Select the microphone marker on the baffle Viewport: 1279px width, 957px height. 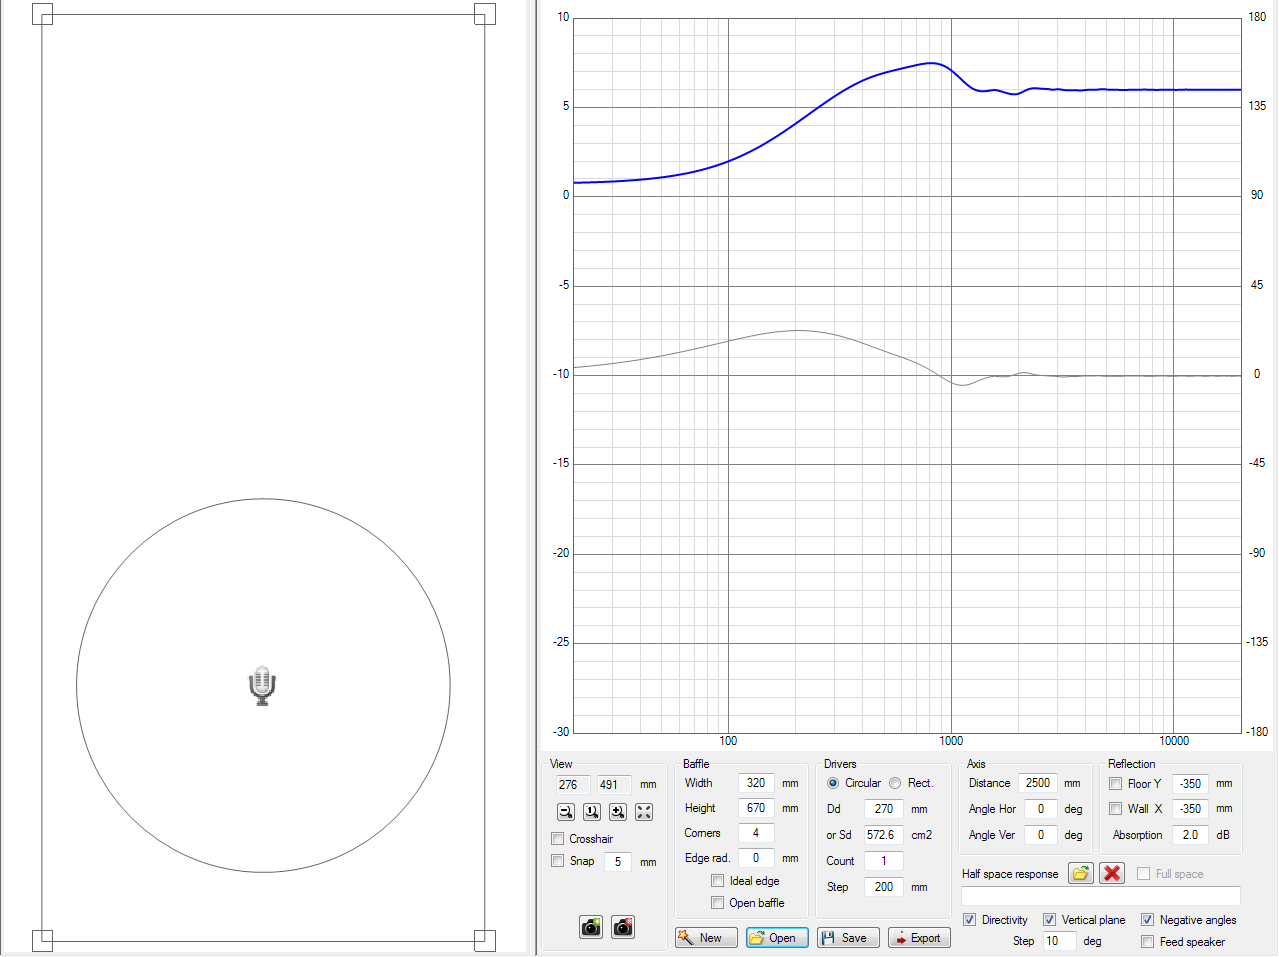coord(262,686)
